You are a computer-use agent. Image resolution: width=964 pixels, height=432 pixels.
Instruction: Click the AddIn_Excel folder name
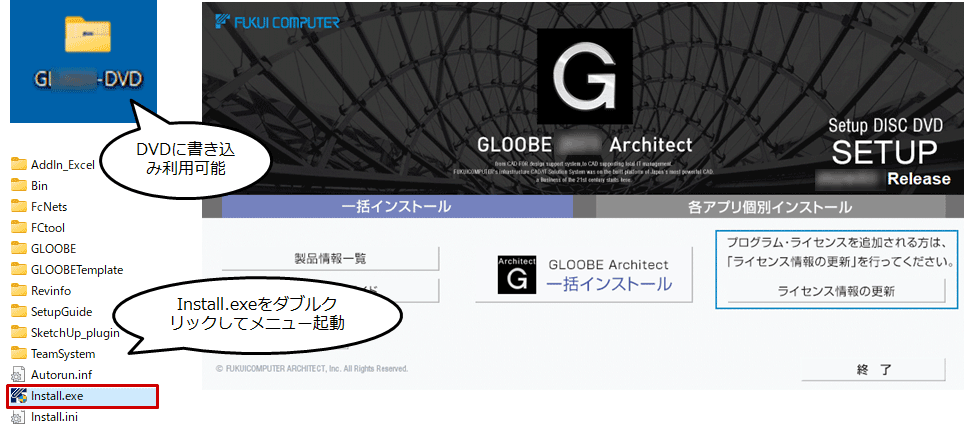[63, 165]
